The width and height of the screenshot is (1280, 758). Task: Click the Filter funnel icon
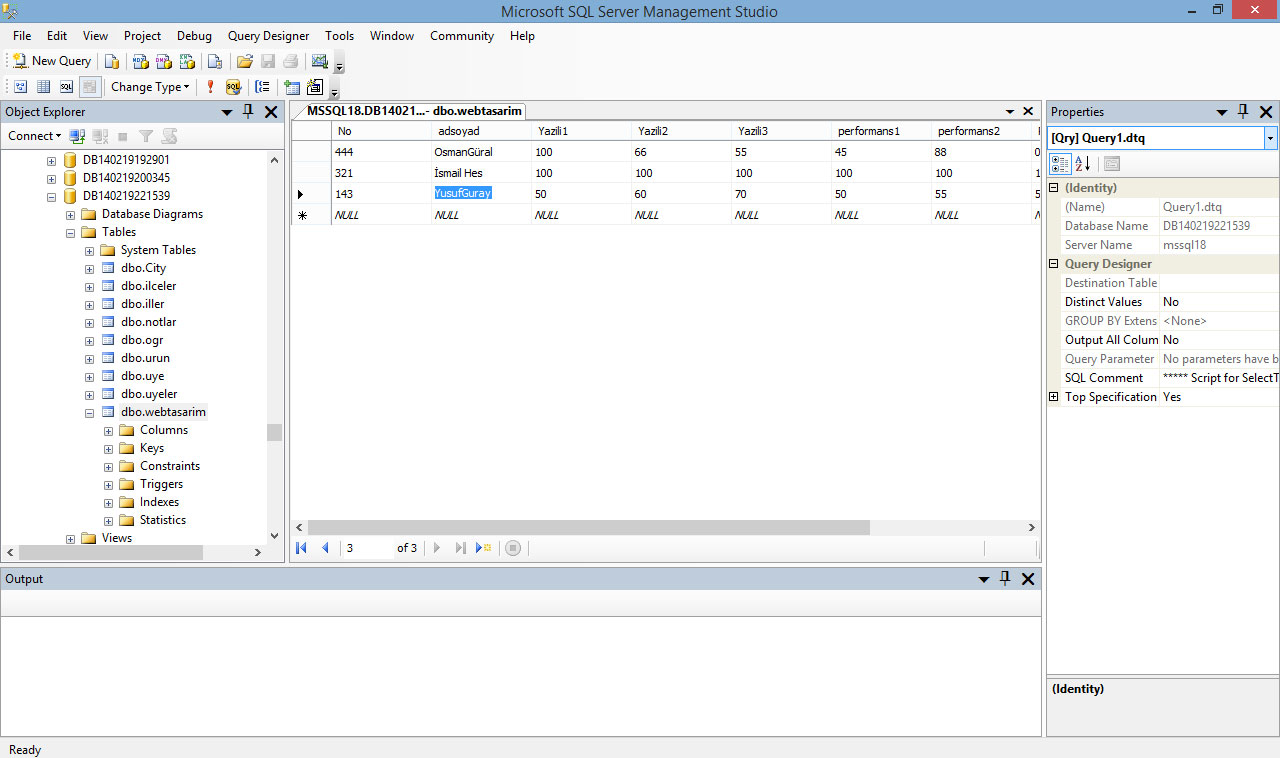pyautogui.click(x=146, y=136)
